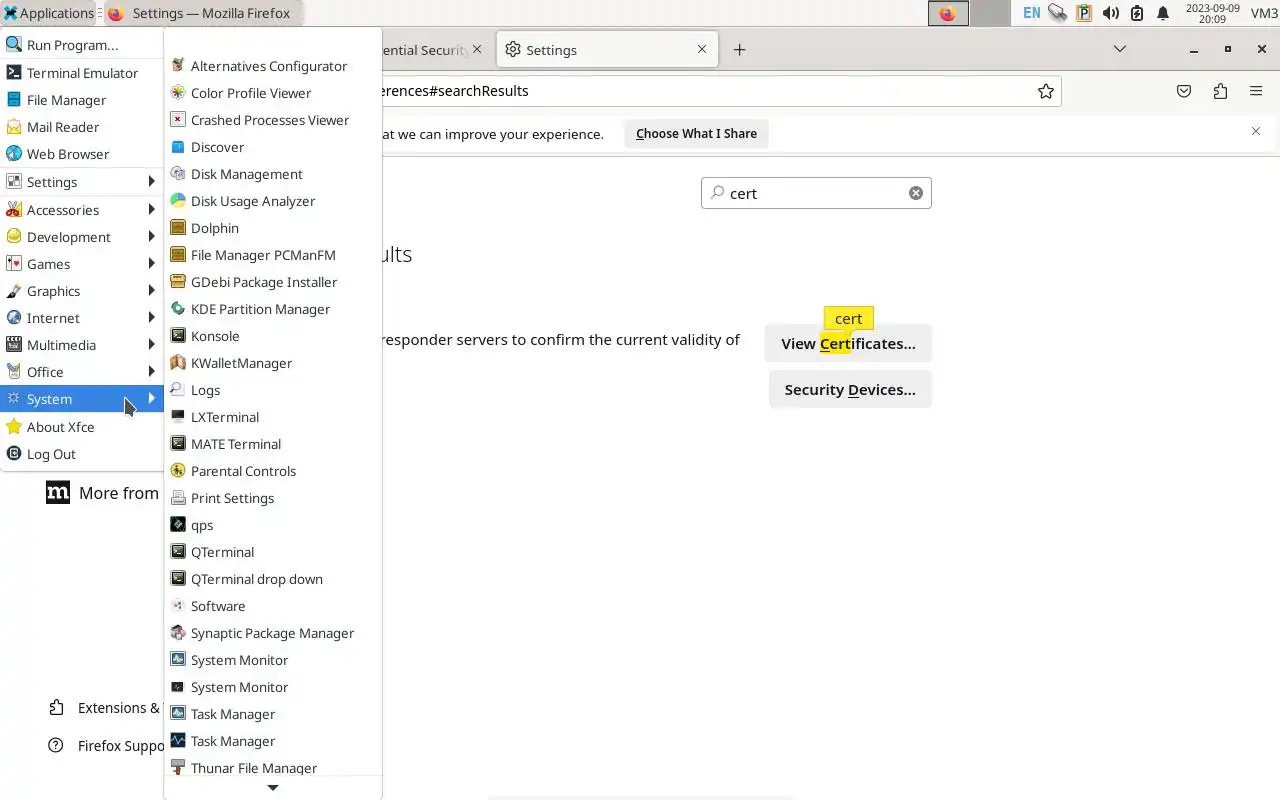Click the Logs magnifier icon

178,390
